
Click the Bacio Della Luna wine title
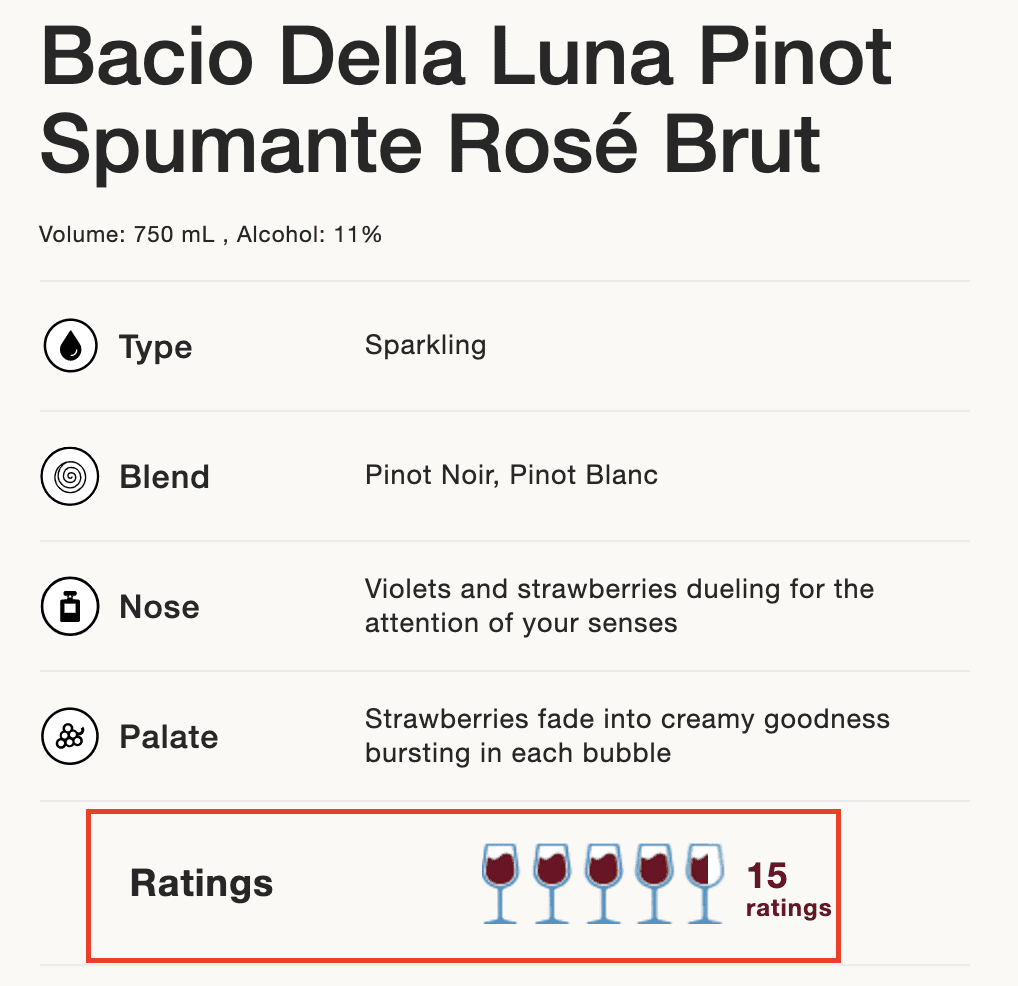coord(466,99)
